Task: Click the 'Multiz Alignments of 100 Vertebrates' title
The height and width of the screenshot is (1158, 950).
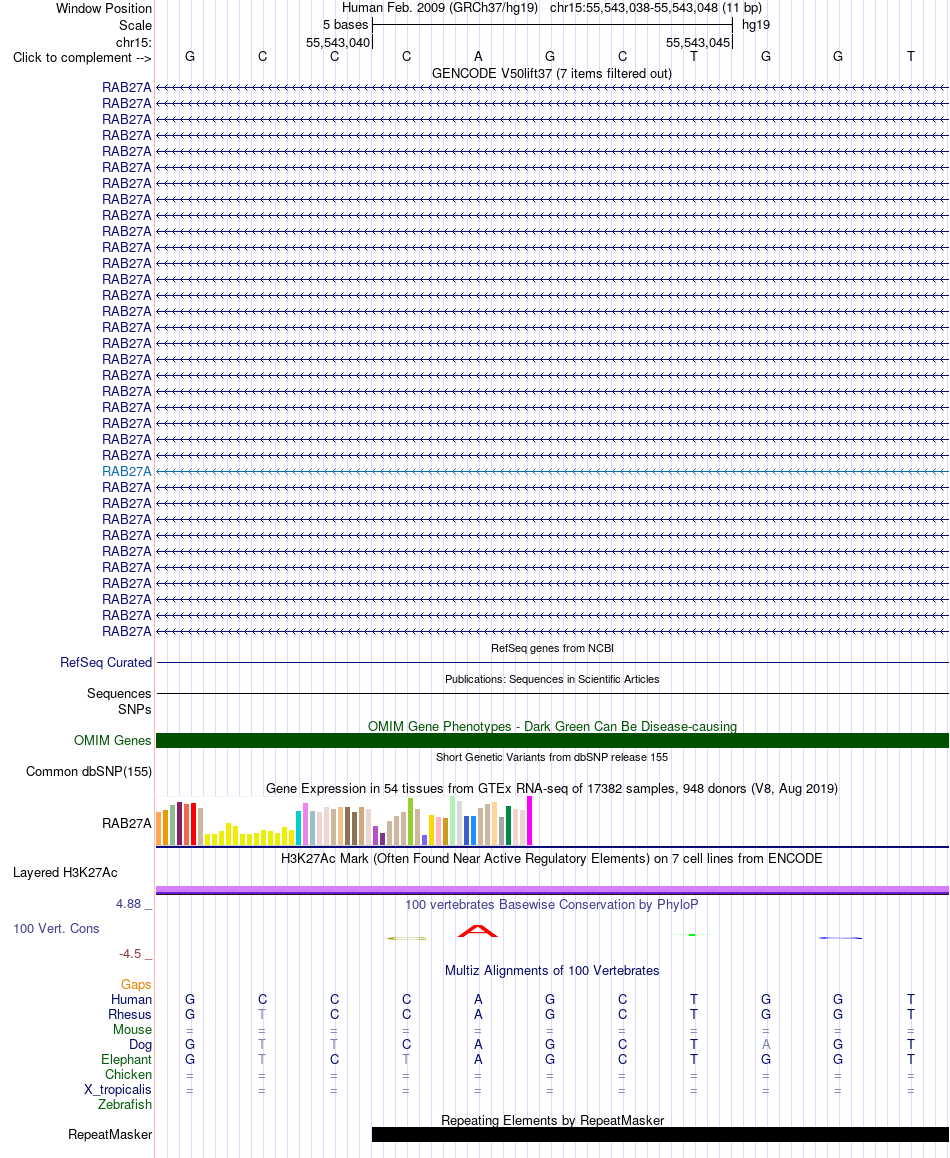Action: coord(552,970)
